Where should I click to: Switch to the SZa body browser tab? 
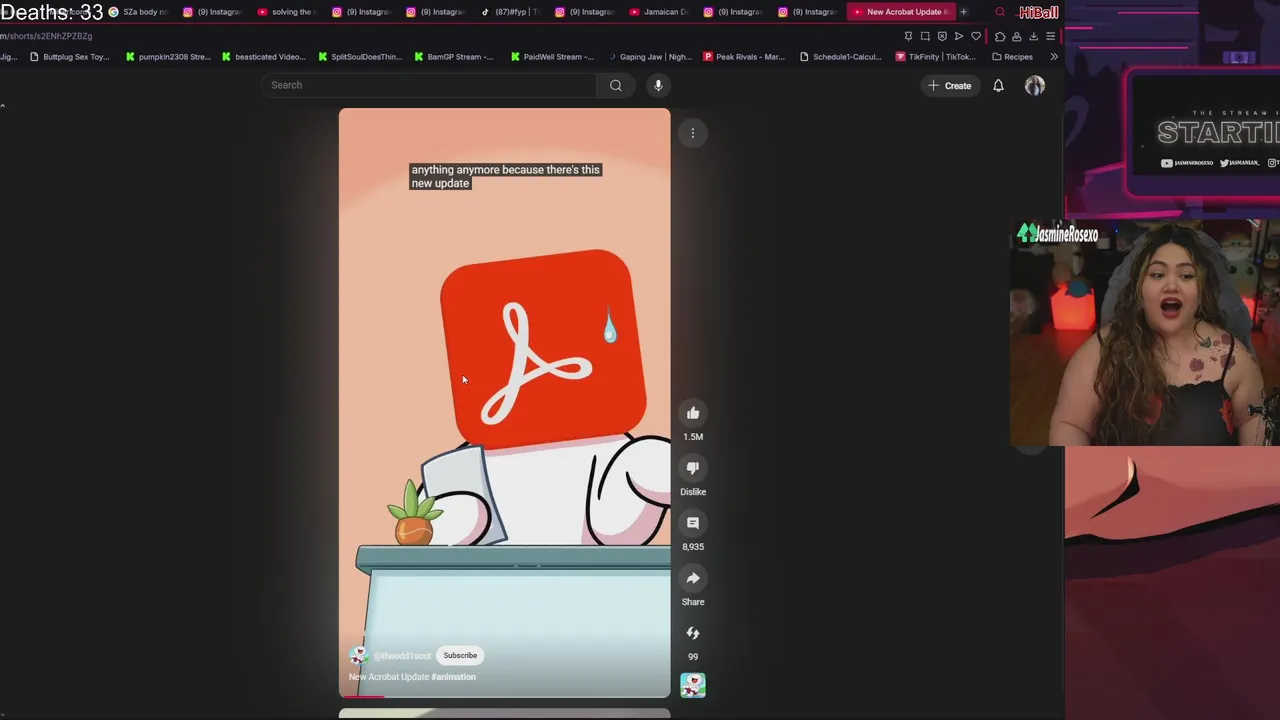[x=139, y=12]
